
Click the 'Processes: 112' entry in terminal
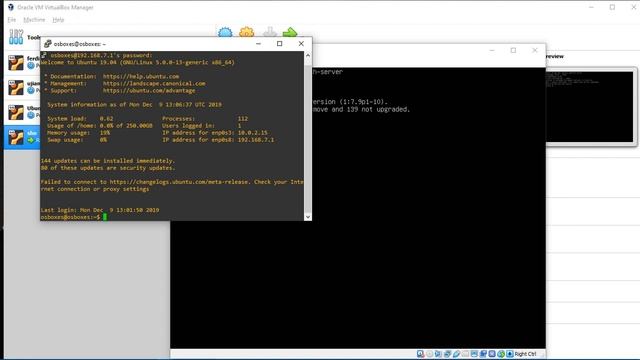[205, 118]
